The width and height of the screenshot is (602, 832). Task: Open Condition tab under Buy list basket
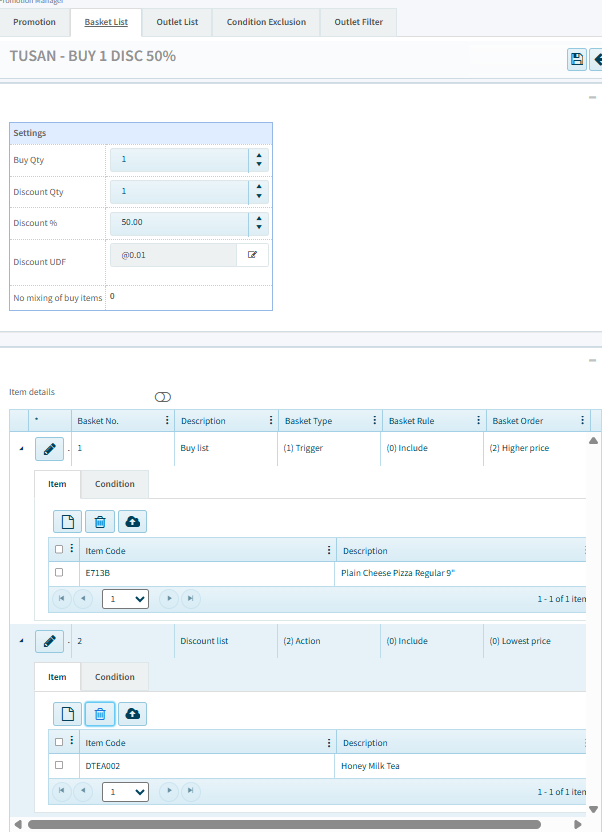[115, 484]
